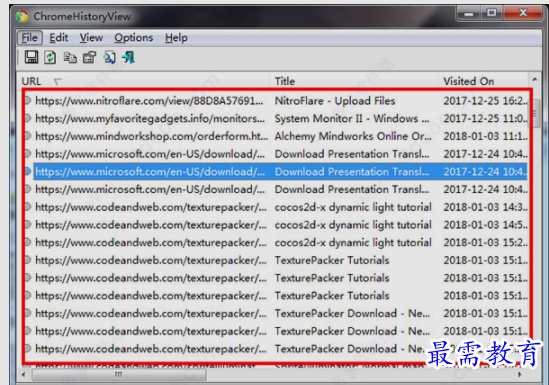Click the horizontal scrollbar right arrow

click(x=520, y=375)
